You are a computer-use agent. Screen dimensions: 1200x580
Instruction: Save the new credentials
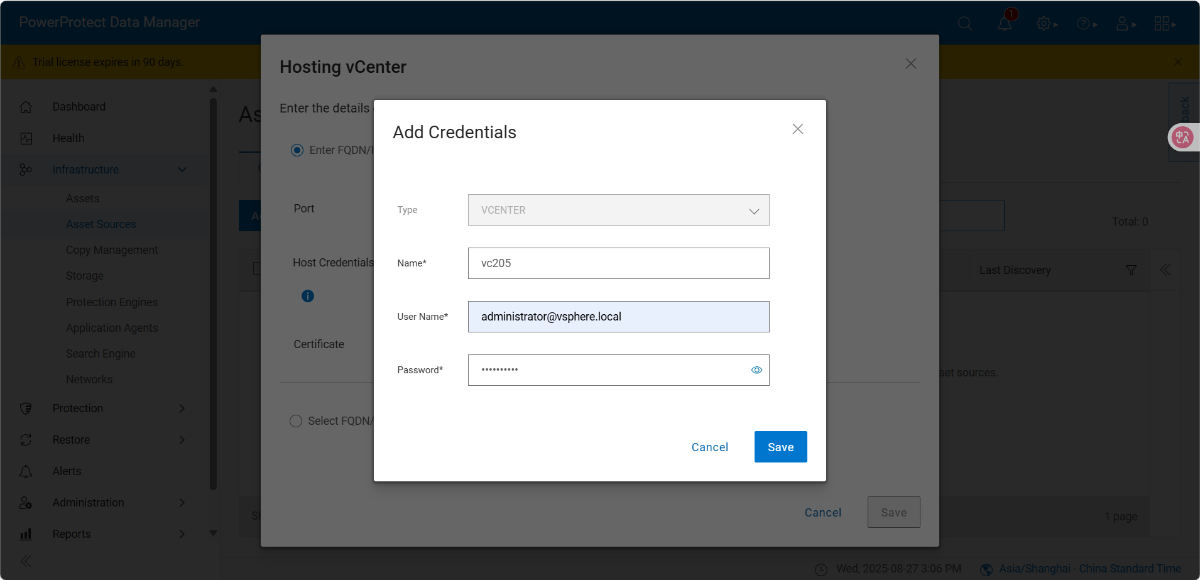coord(781,447)
